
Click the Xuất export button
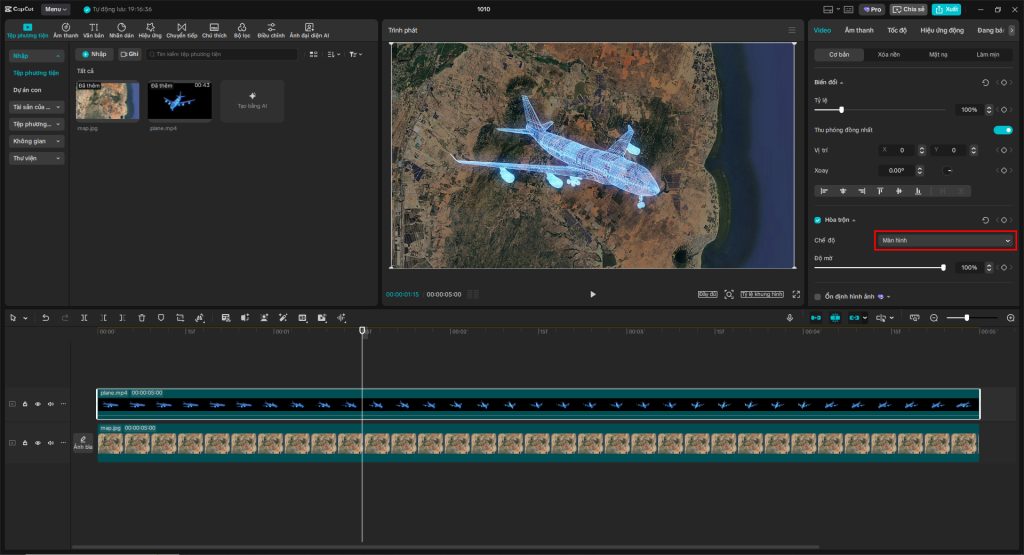coord(946,9)
